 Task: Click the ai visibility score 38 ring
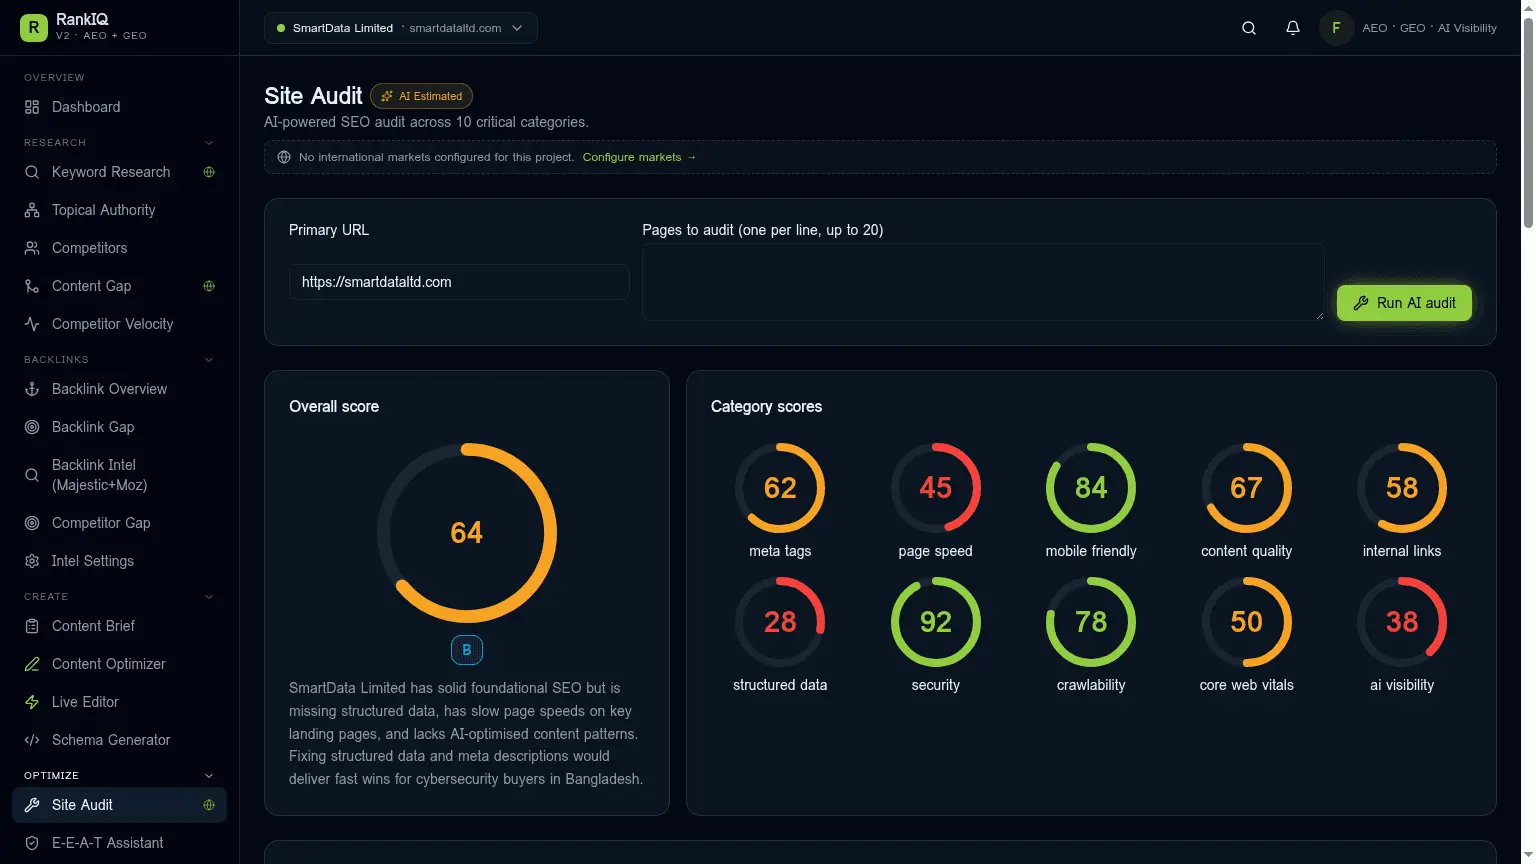[1402, 622]
